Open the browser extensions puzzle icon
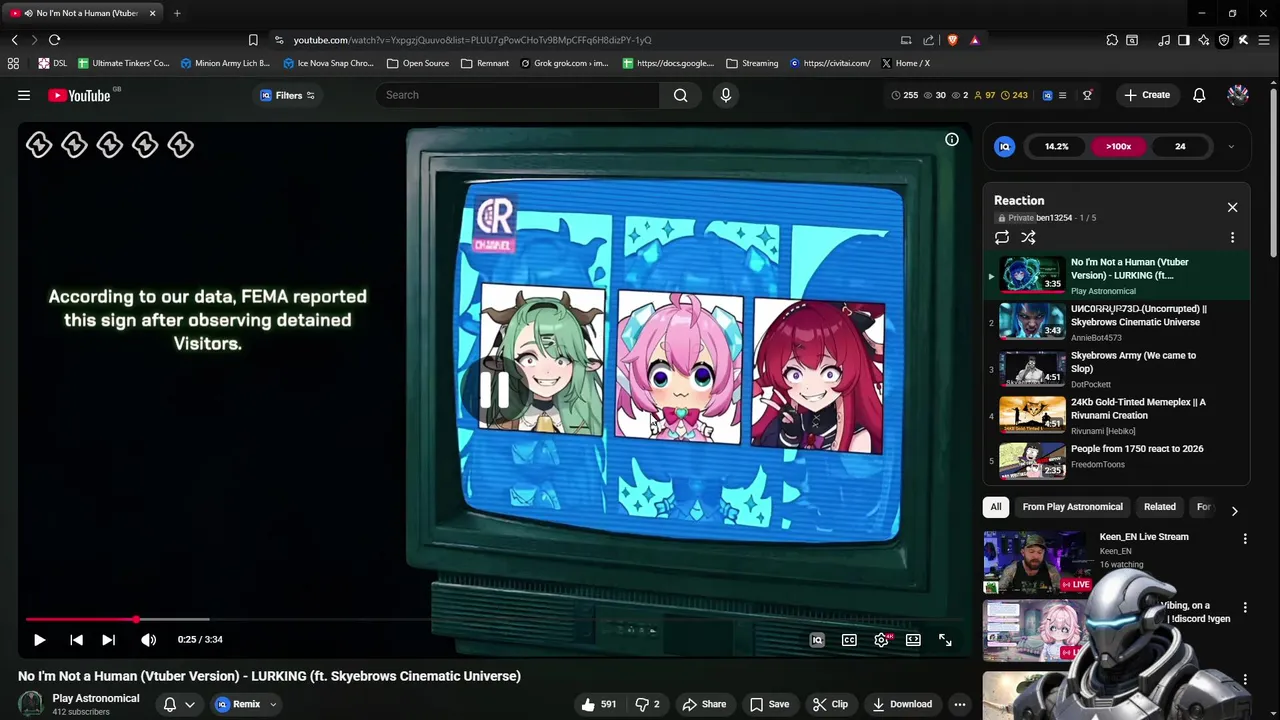Image resolution: width=1280 pixels, height=720 pixels. click(1112, 40)
